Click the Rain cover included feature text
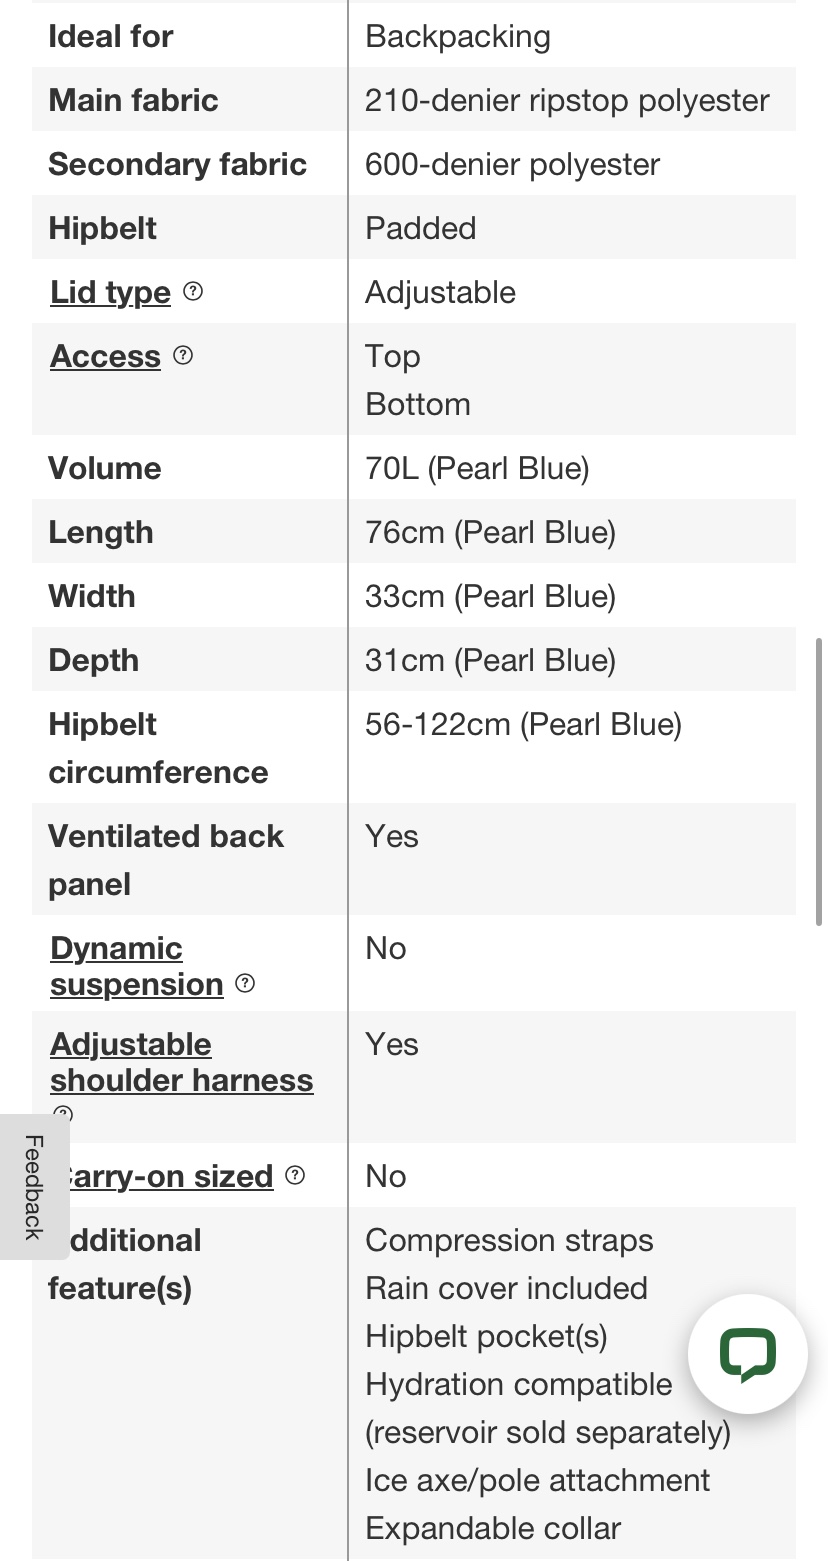This screenshot has height=1561, width=828. coord(506,1288)
